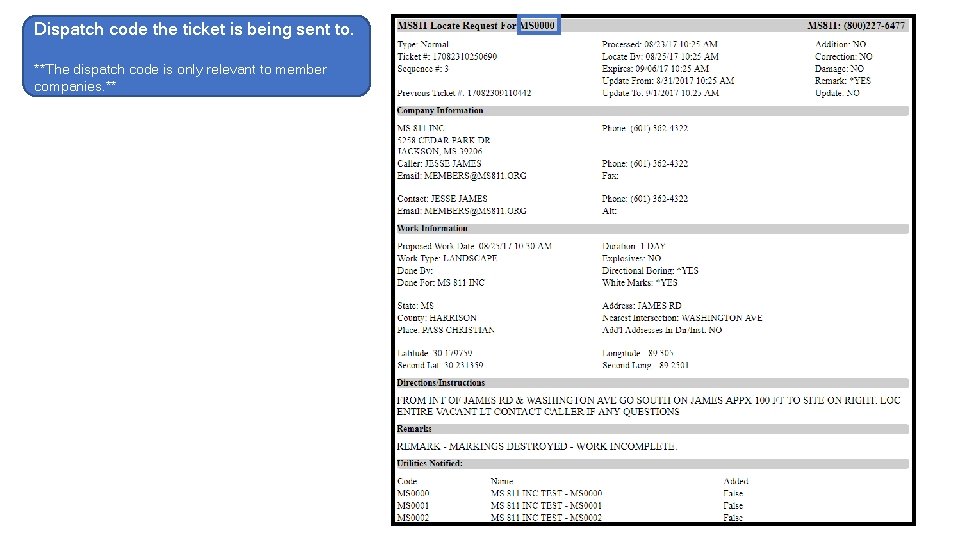Select the empty 'Fax:' field label
Viewport: 960px width, 540px height.
(610, 176)
